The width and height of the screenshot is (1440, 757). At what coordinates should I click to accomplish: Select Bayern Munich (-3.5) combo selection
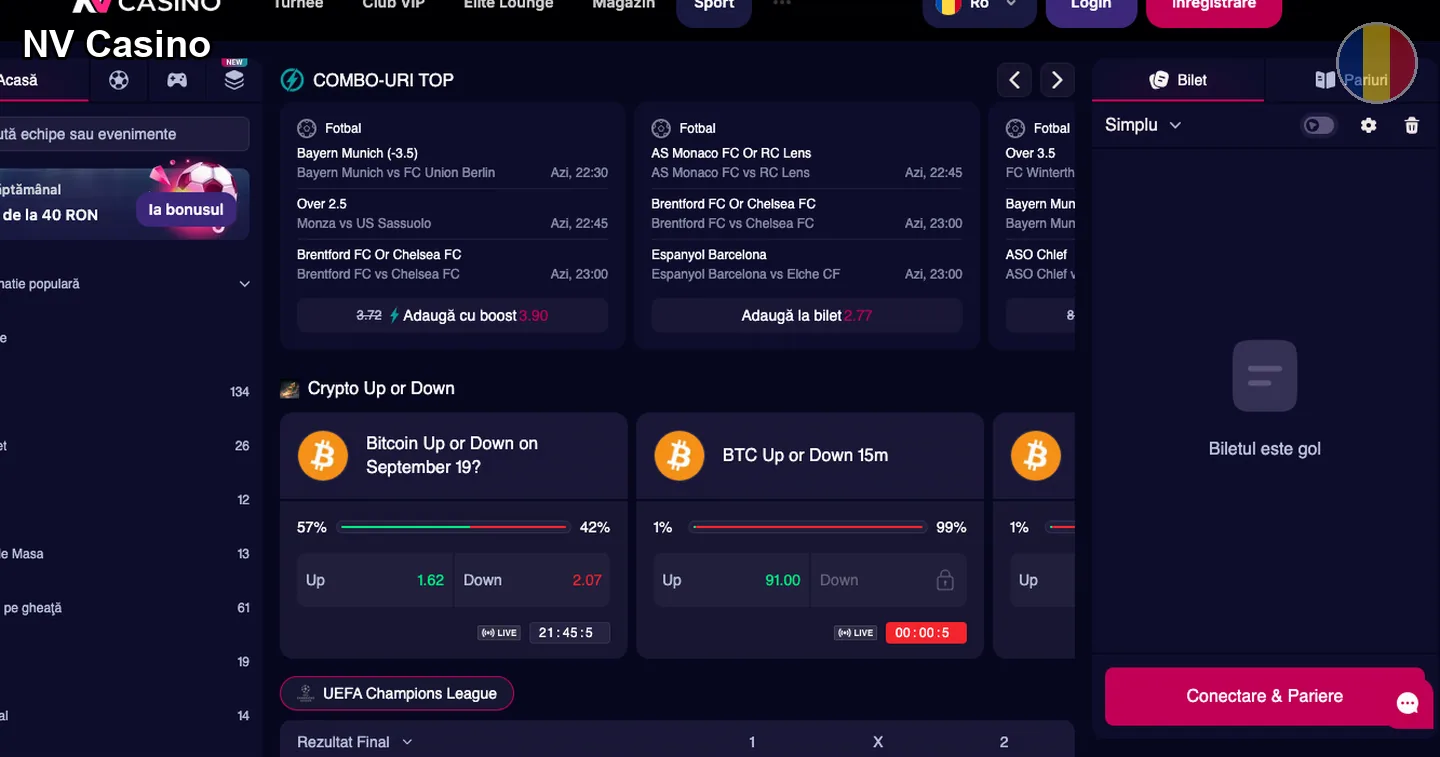pyautogui.click(x=452, y=163)
